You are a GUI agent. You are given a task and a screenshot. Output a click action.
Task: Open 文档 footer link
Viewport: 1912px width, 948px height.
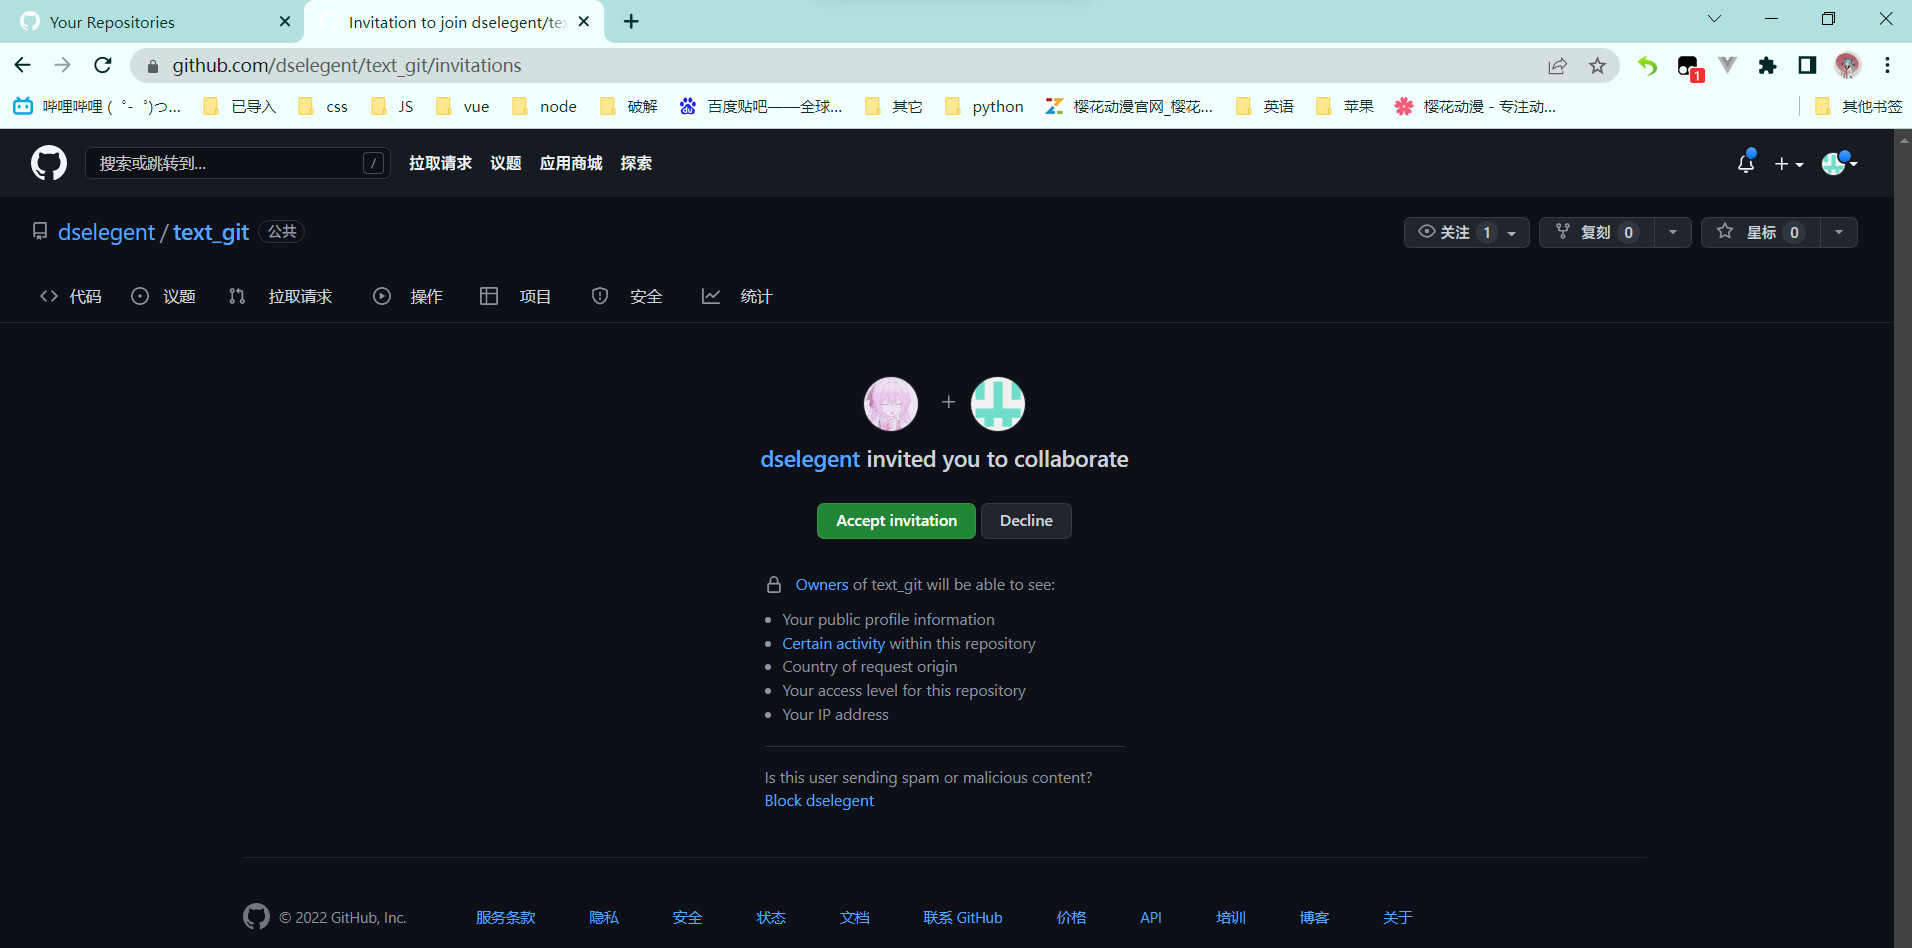855,918
